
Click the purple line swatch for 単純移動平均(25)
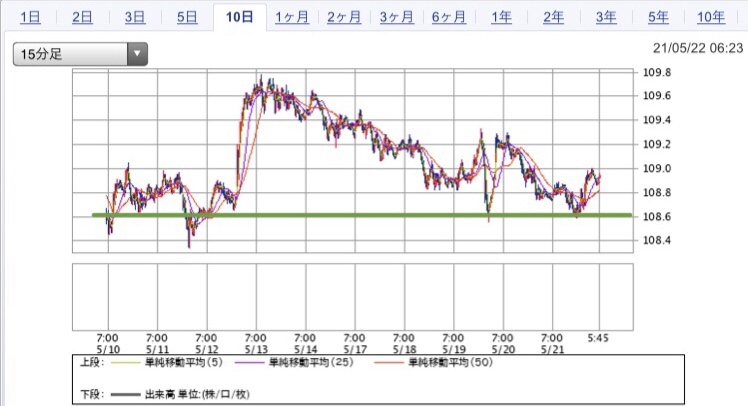pos(249,363)
